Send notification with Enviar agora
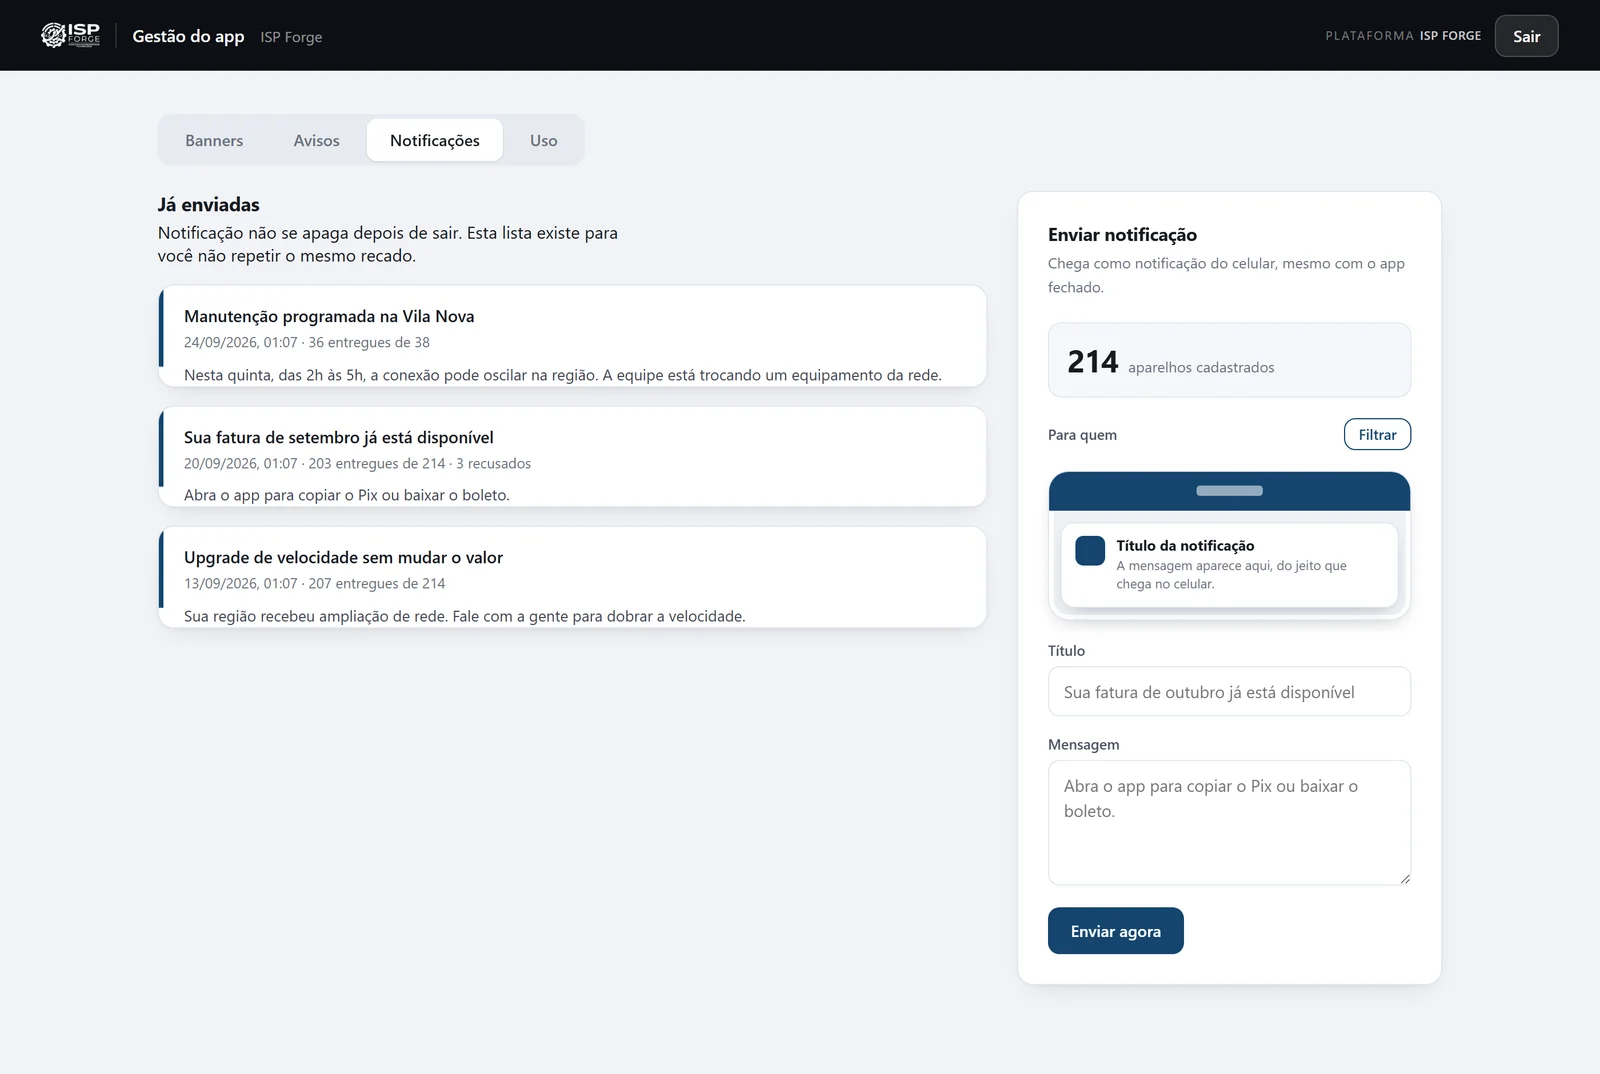This screenshot has width=1600, height=1074. click(x=1115, y=931)
